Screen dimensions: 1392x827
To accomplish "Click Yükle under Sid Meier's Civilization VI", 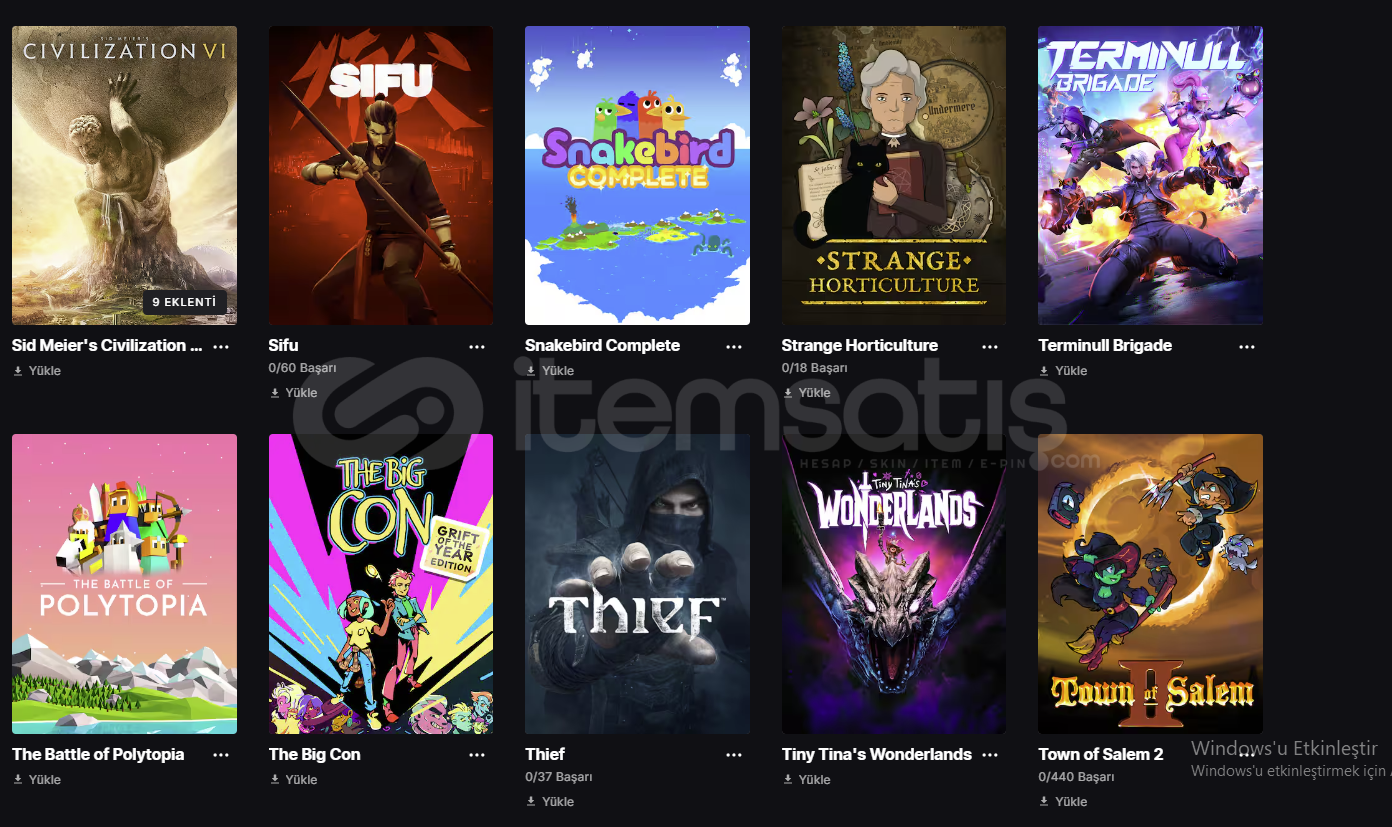I will pos(37,371).
